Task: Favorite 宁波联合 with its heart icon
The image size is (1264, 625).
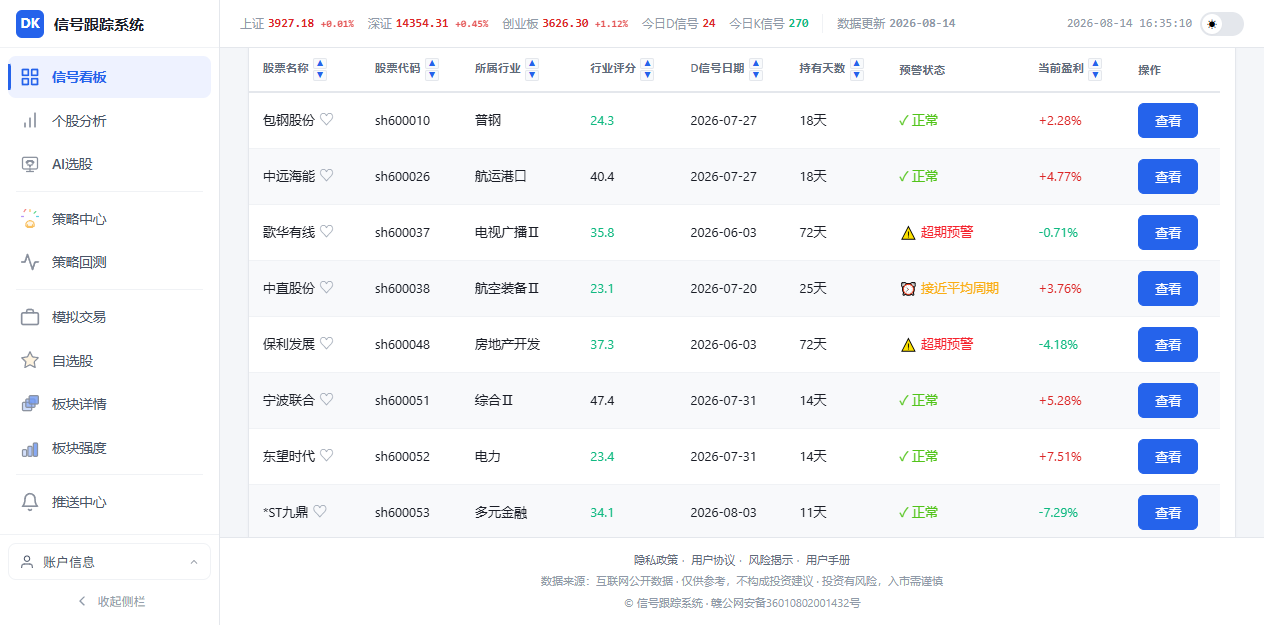Action: click(x=326, y=400)
